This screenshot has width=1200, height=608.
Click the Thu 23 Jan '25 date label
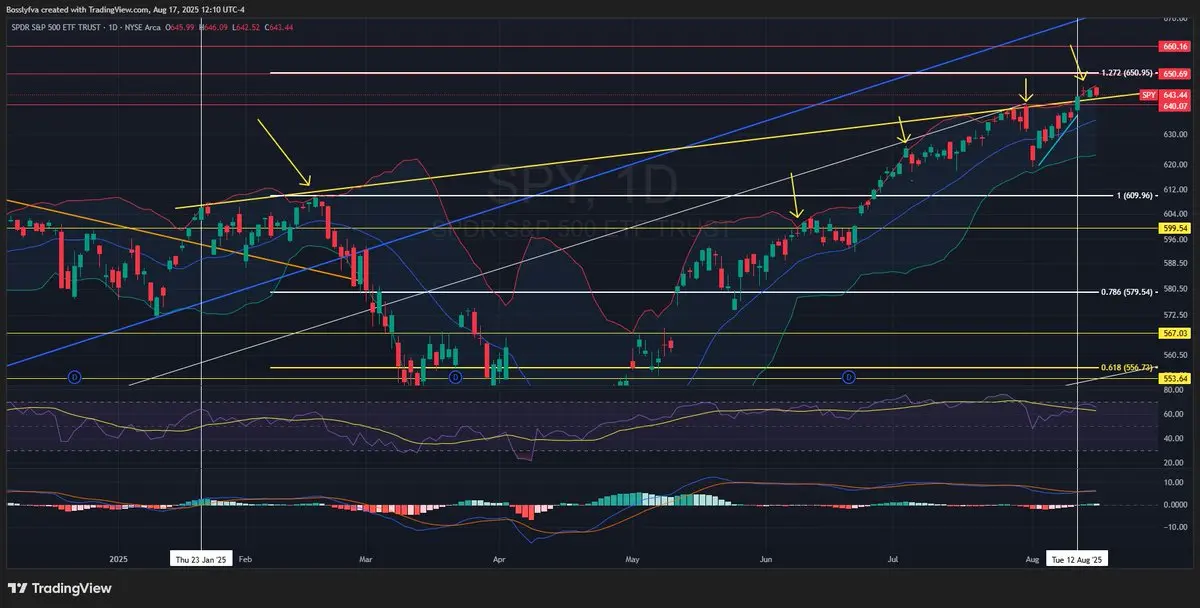click(x=202, y=559)
